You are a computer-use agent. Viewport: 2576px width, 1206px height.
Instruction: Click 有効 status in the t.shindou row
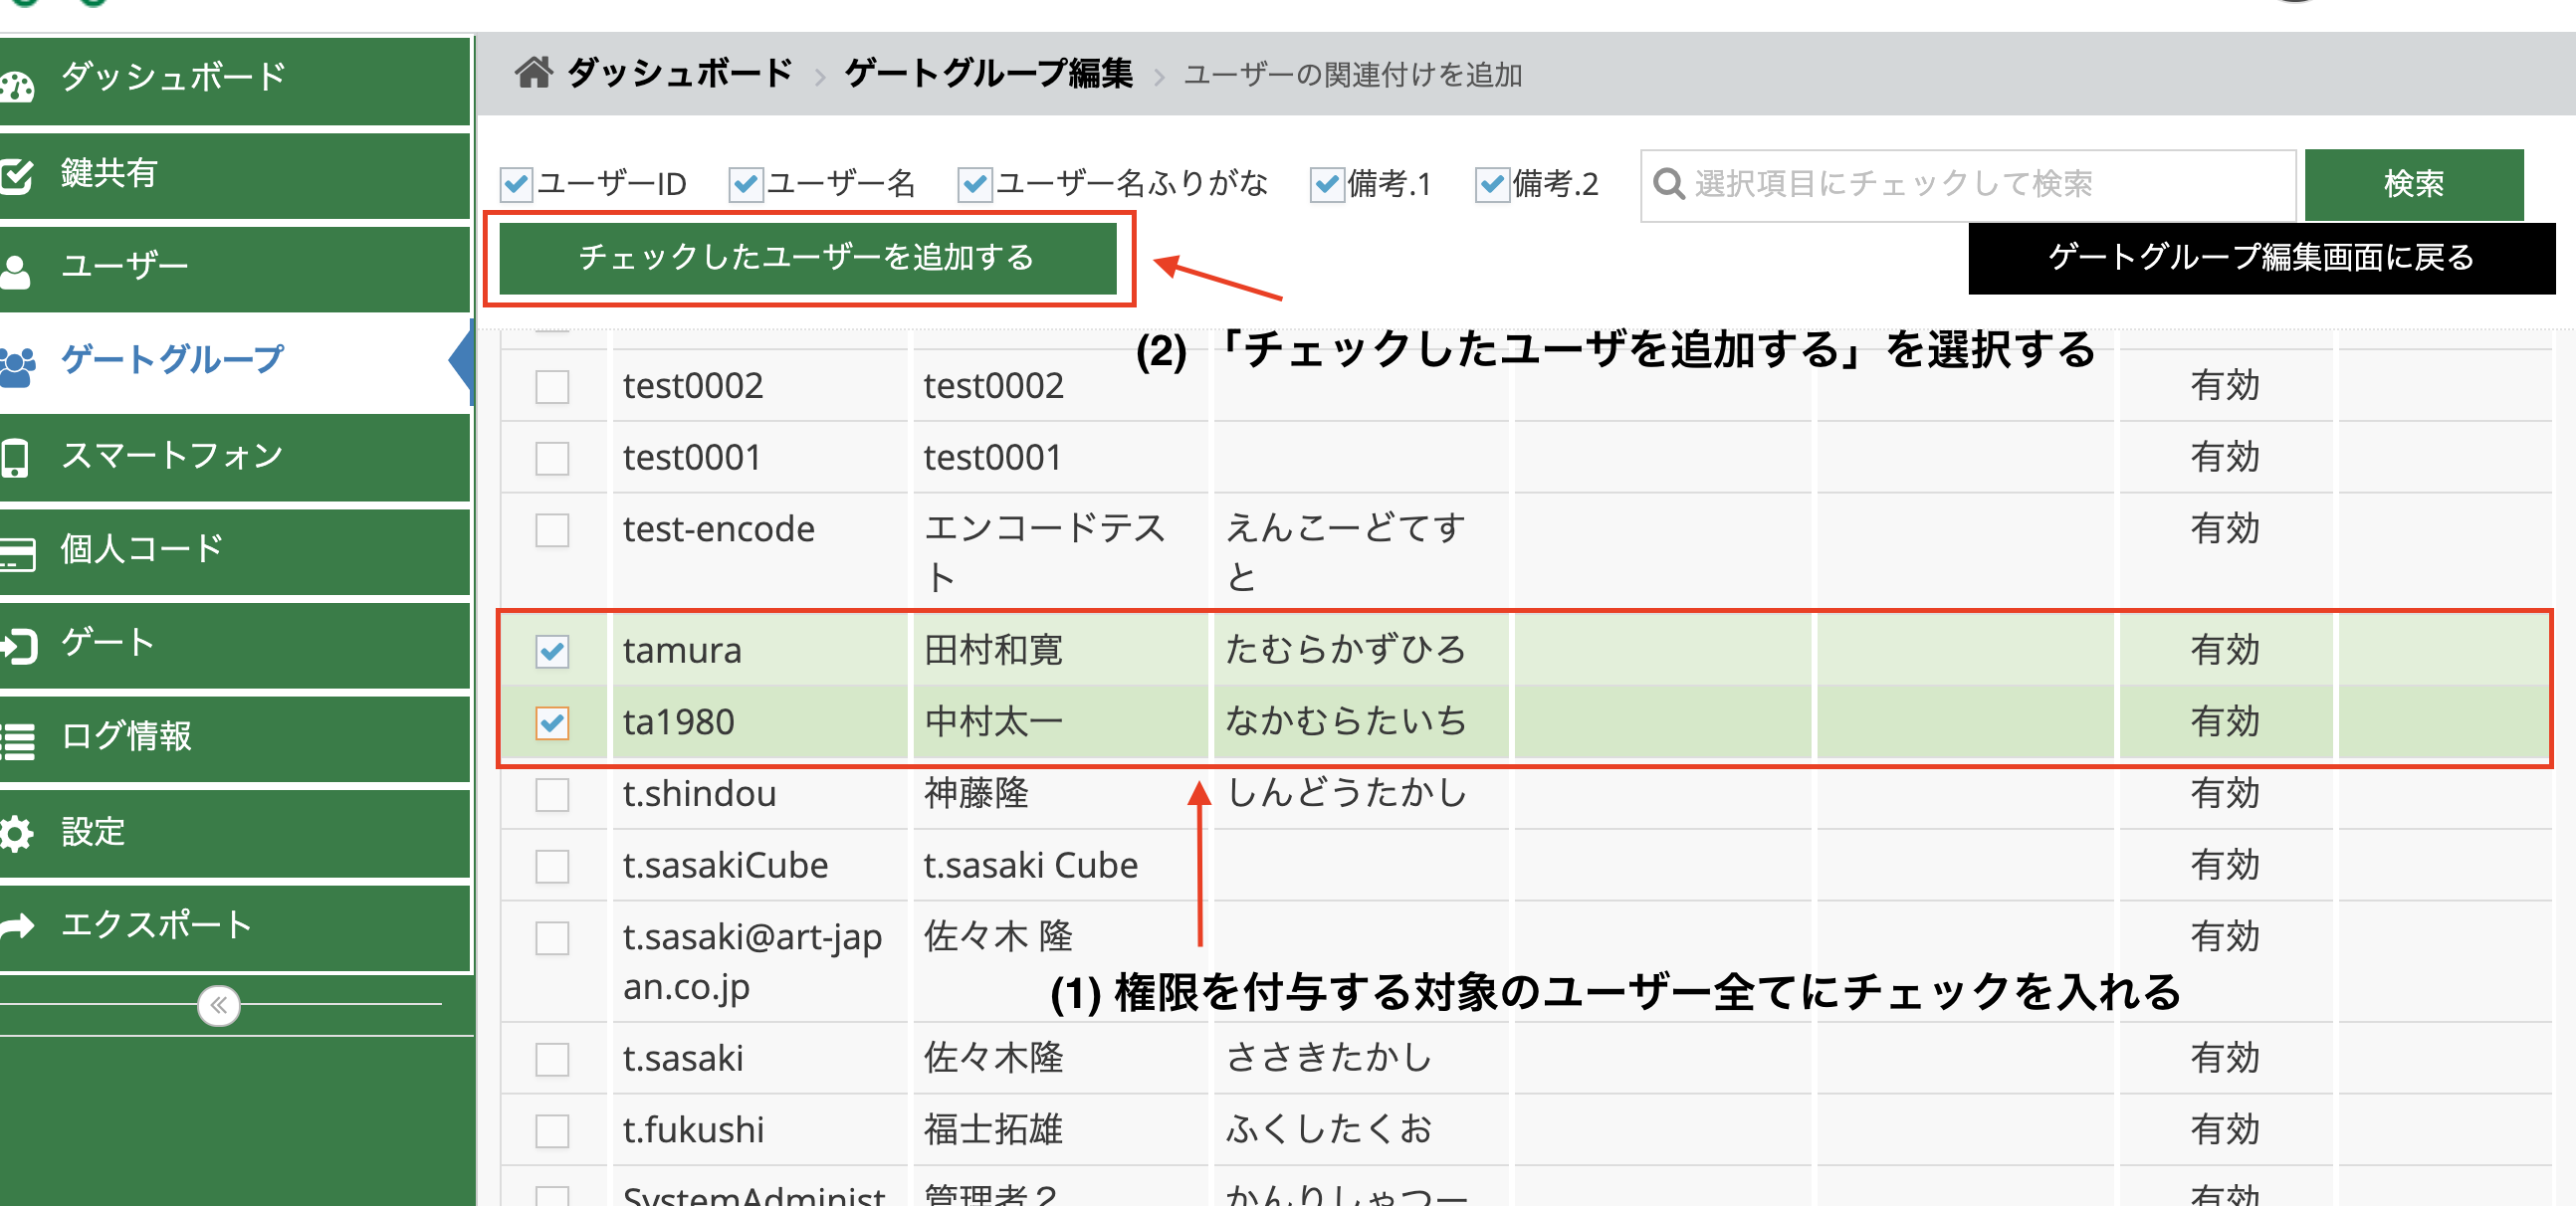pyautogui.click(x=2225, y=794)
